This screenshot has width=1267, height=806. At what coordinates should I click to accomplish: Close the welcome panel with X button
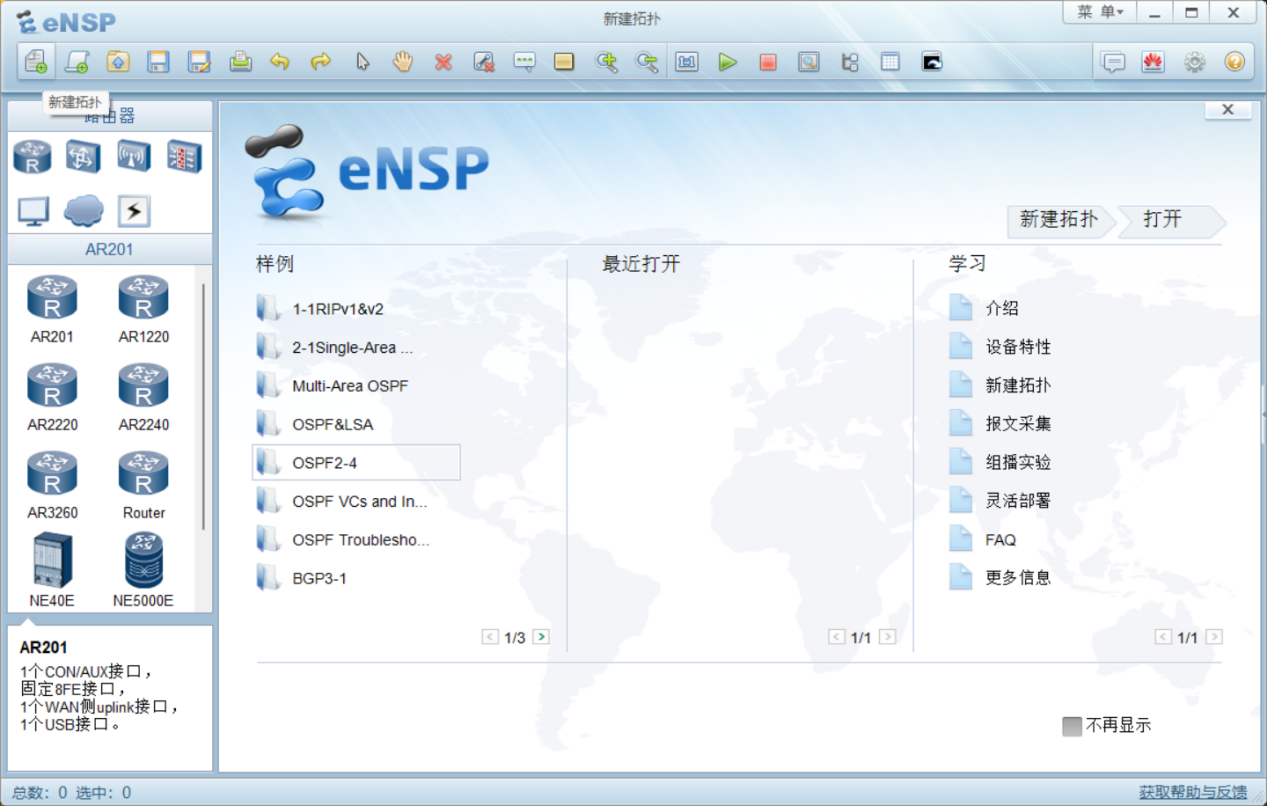tap(1228, 110)
